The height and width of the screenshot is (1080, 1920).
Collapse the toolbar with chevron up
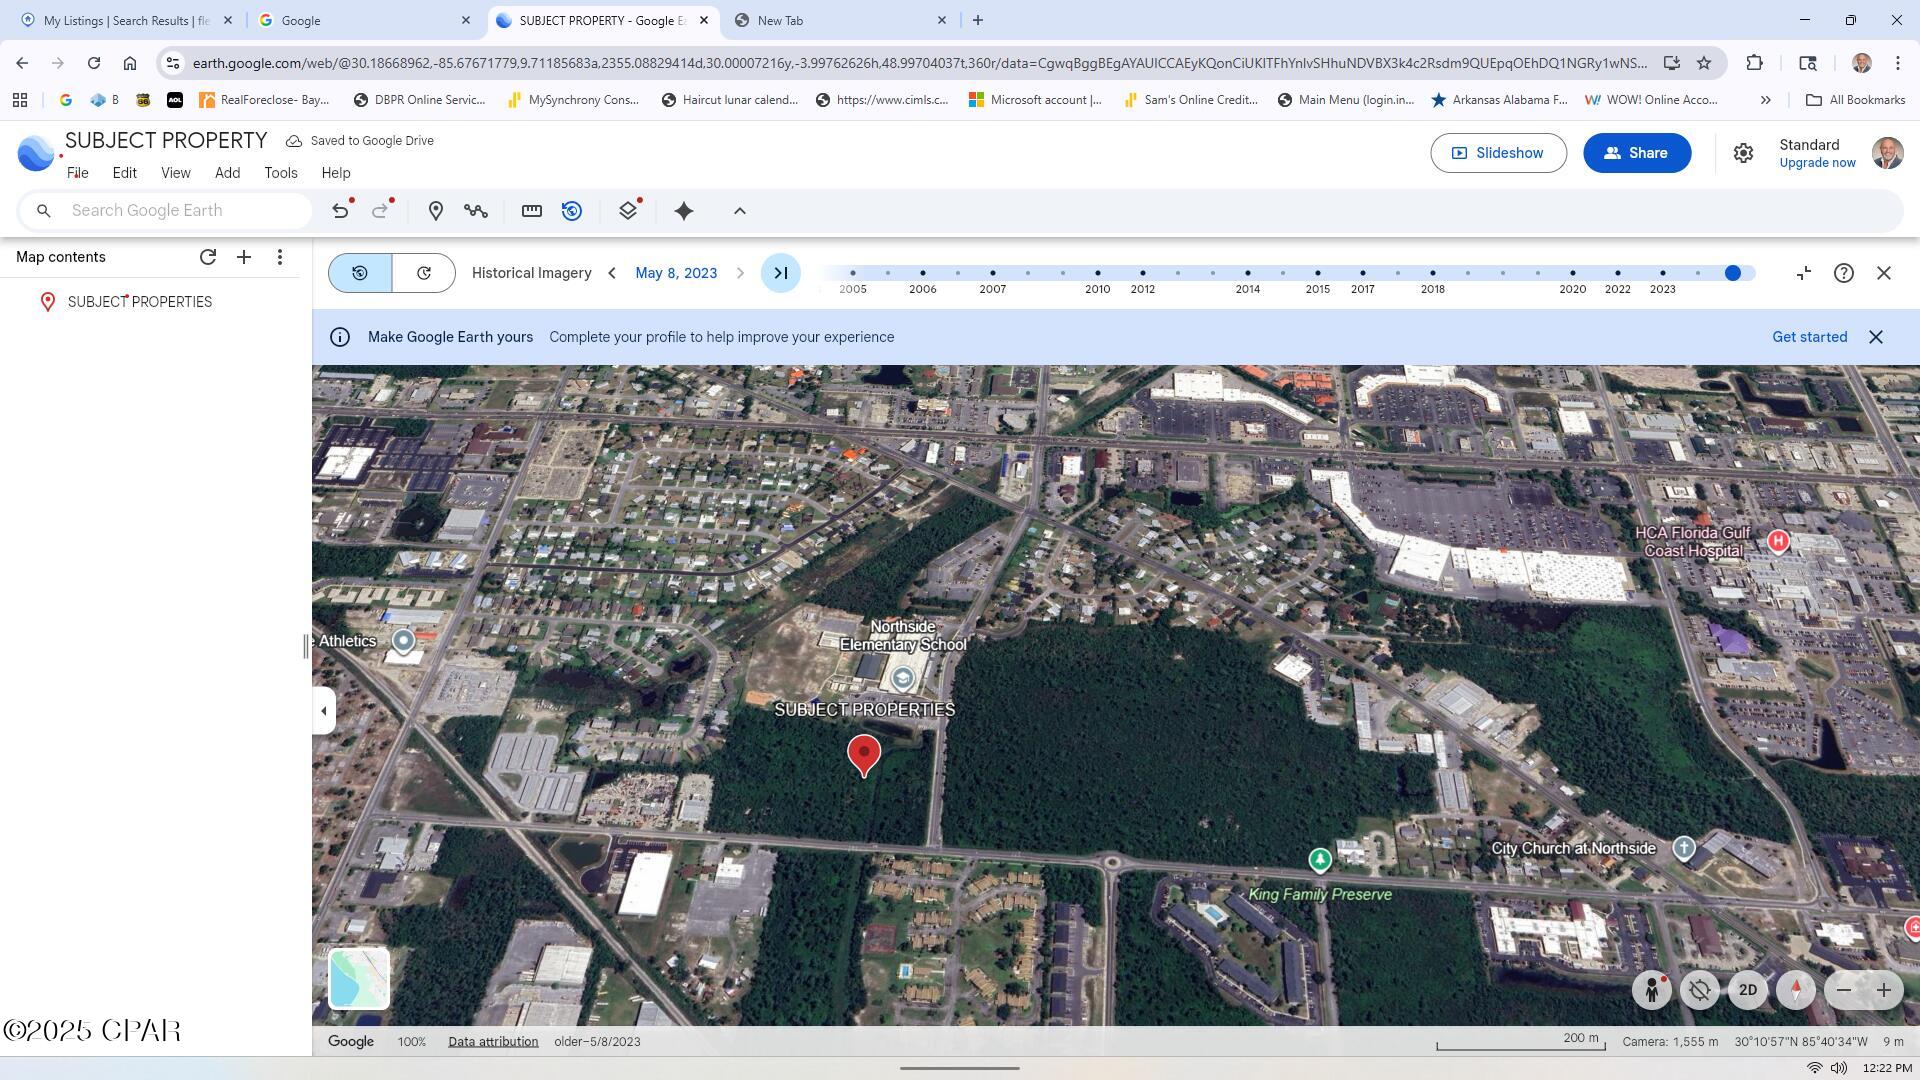pyautogui.click(x=740, y=211)
